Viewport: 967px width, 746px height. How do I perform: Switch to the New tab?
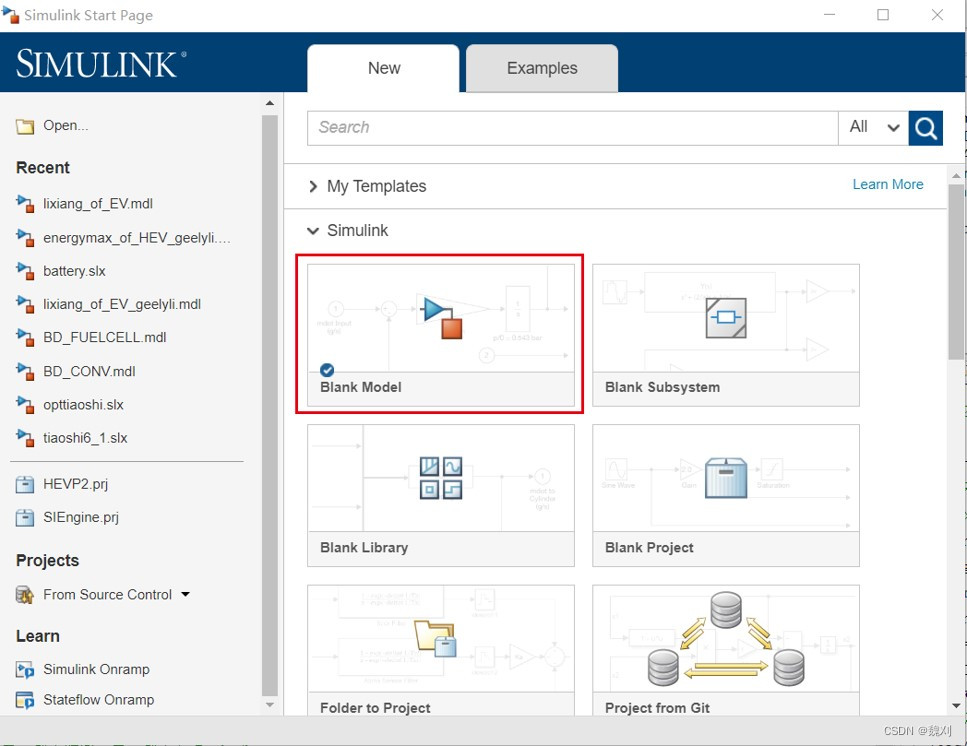tap(384, 68)
